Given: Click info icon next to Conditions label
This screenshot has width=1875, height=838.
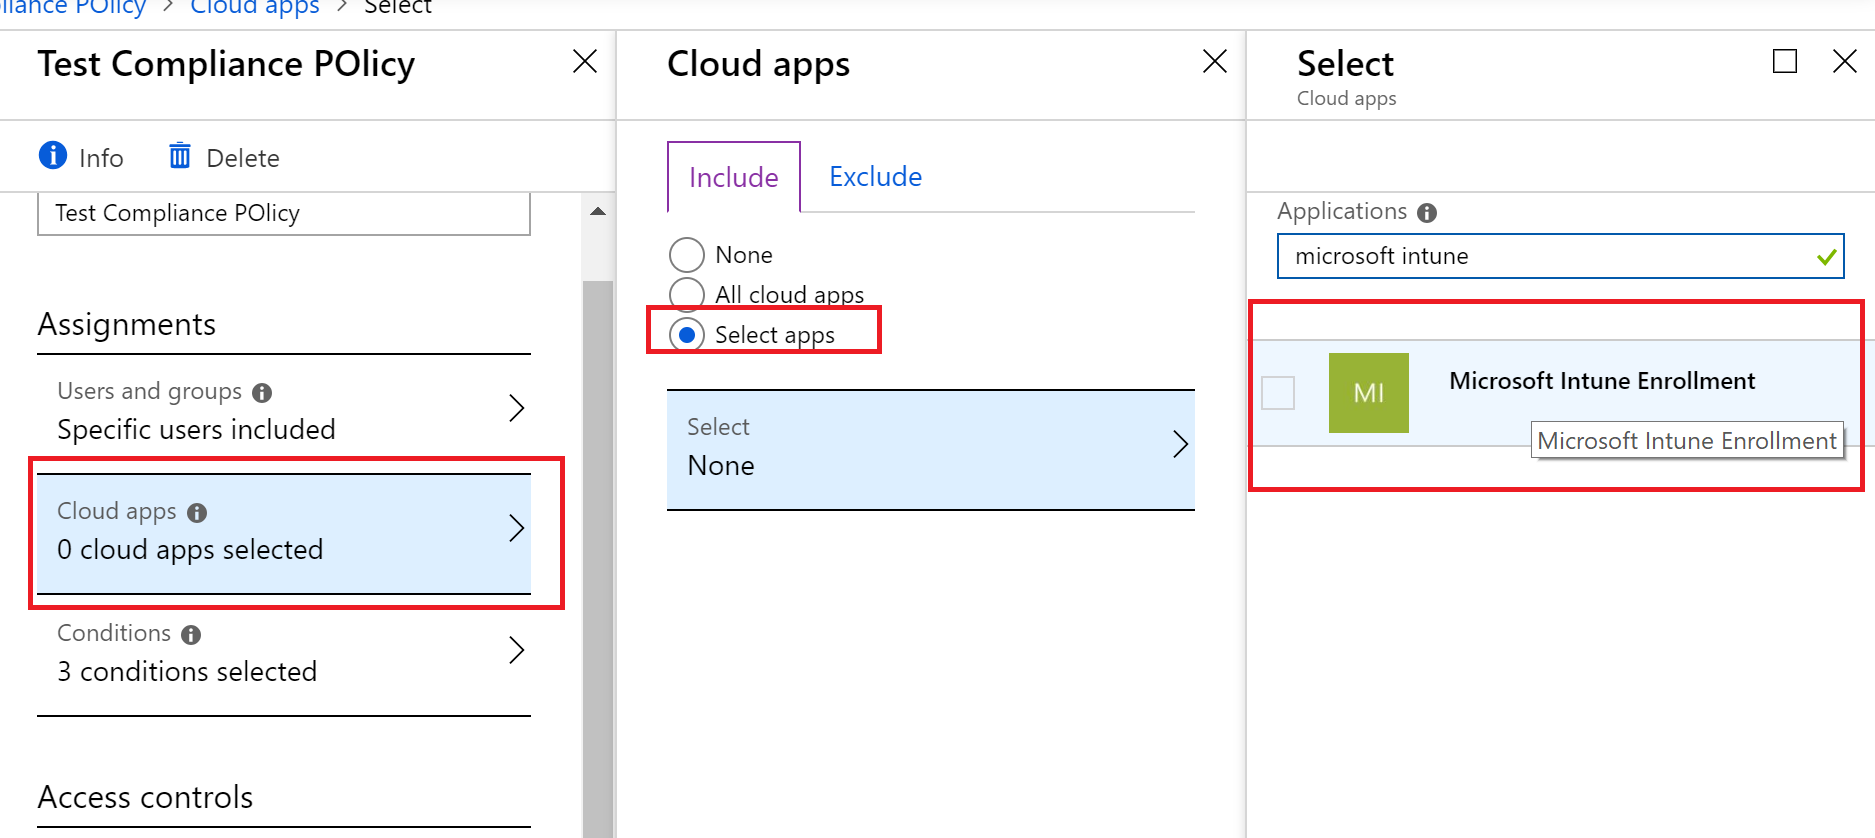Looking at the screenshot, I should [191, 635].
